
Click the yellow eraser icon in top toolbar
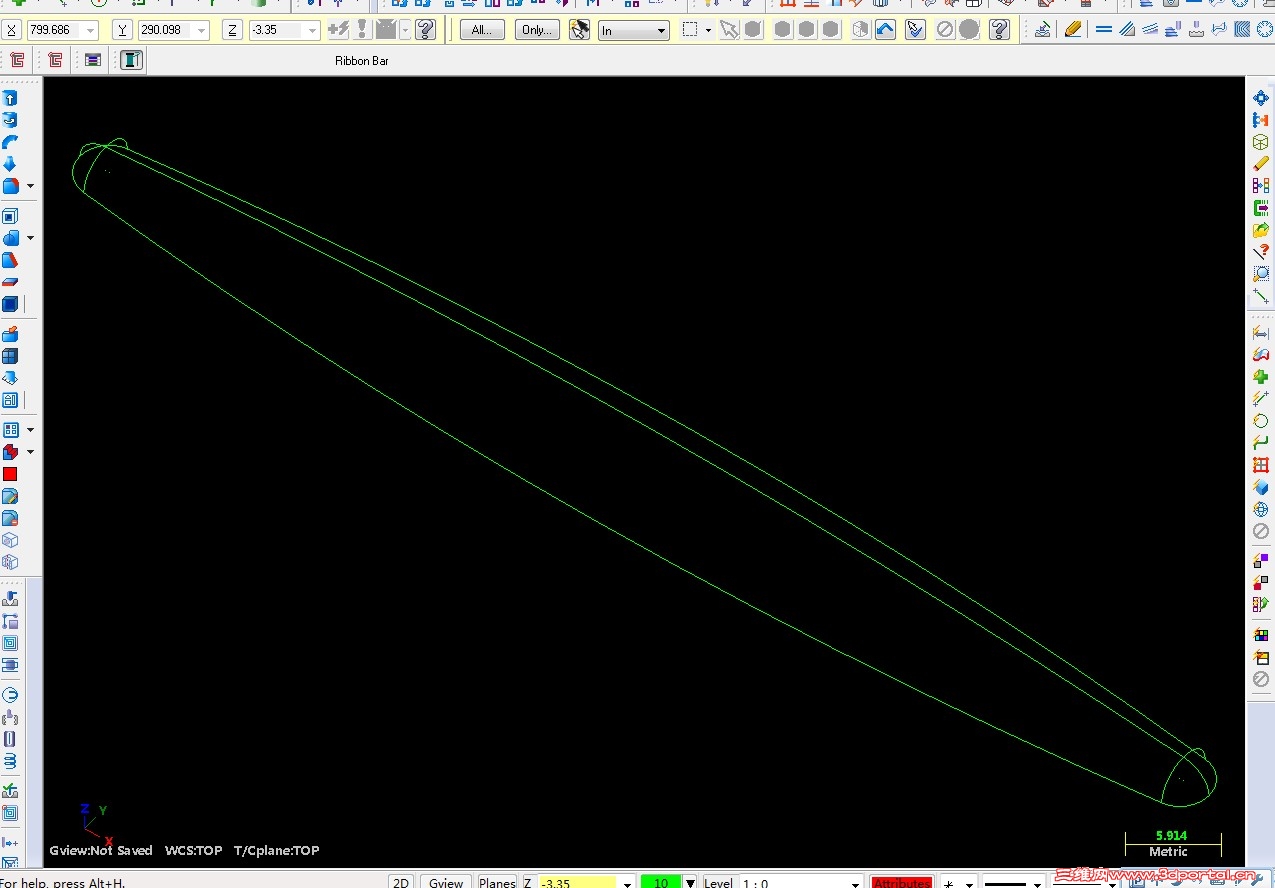(x=1073, y=30)
